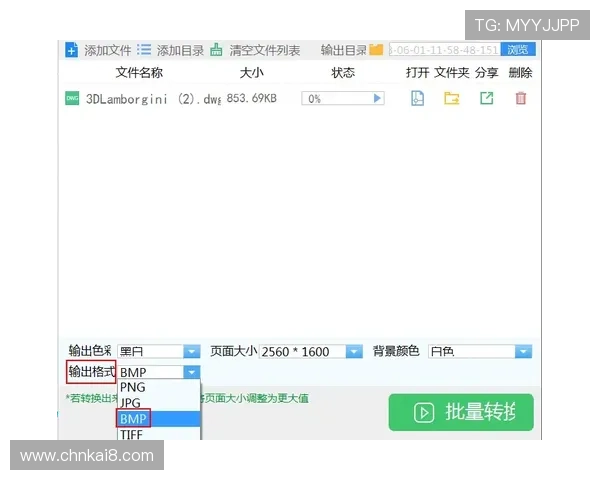Click the 文件名称 column header
Image resolution: width=600 pixels, height=480 pixels.
coord(139,72)
